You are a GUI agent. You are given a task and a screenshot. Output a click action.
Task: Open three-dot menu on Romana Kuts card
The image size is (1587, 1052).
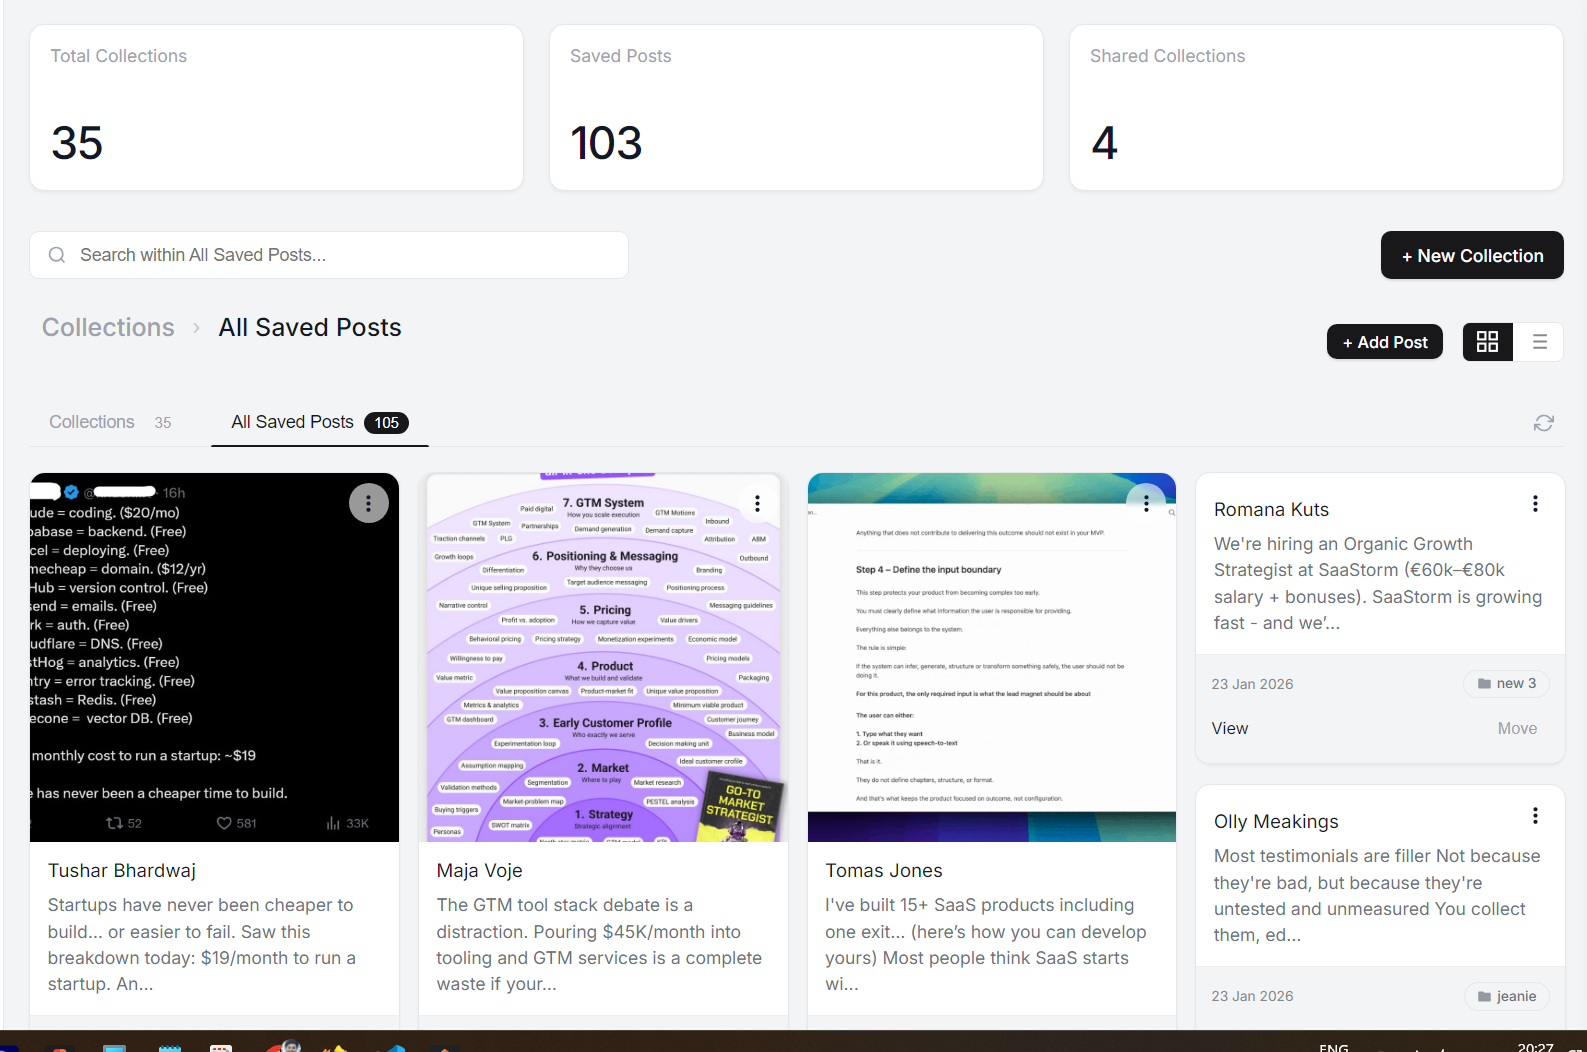coord(1535,504)
